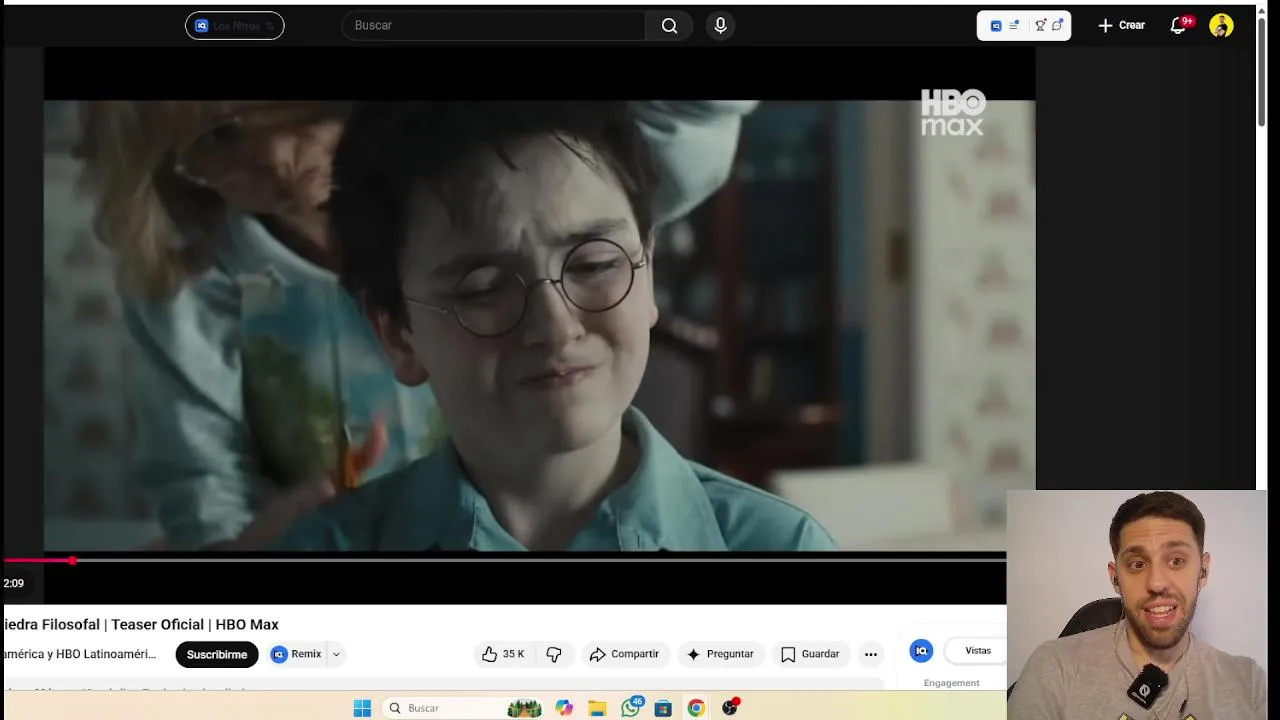Open the vidIQ trophy icon
The width and height of the screenshot is (1280, 720).
coord(1041,26)
